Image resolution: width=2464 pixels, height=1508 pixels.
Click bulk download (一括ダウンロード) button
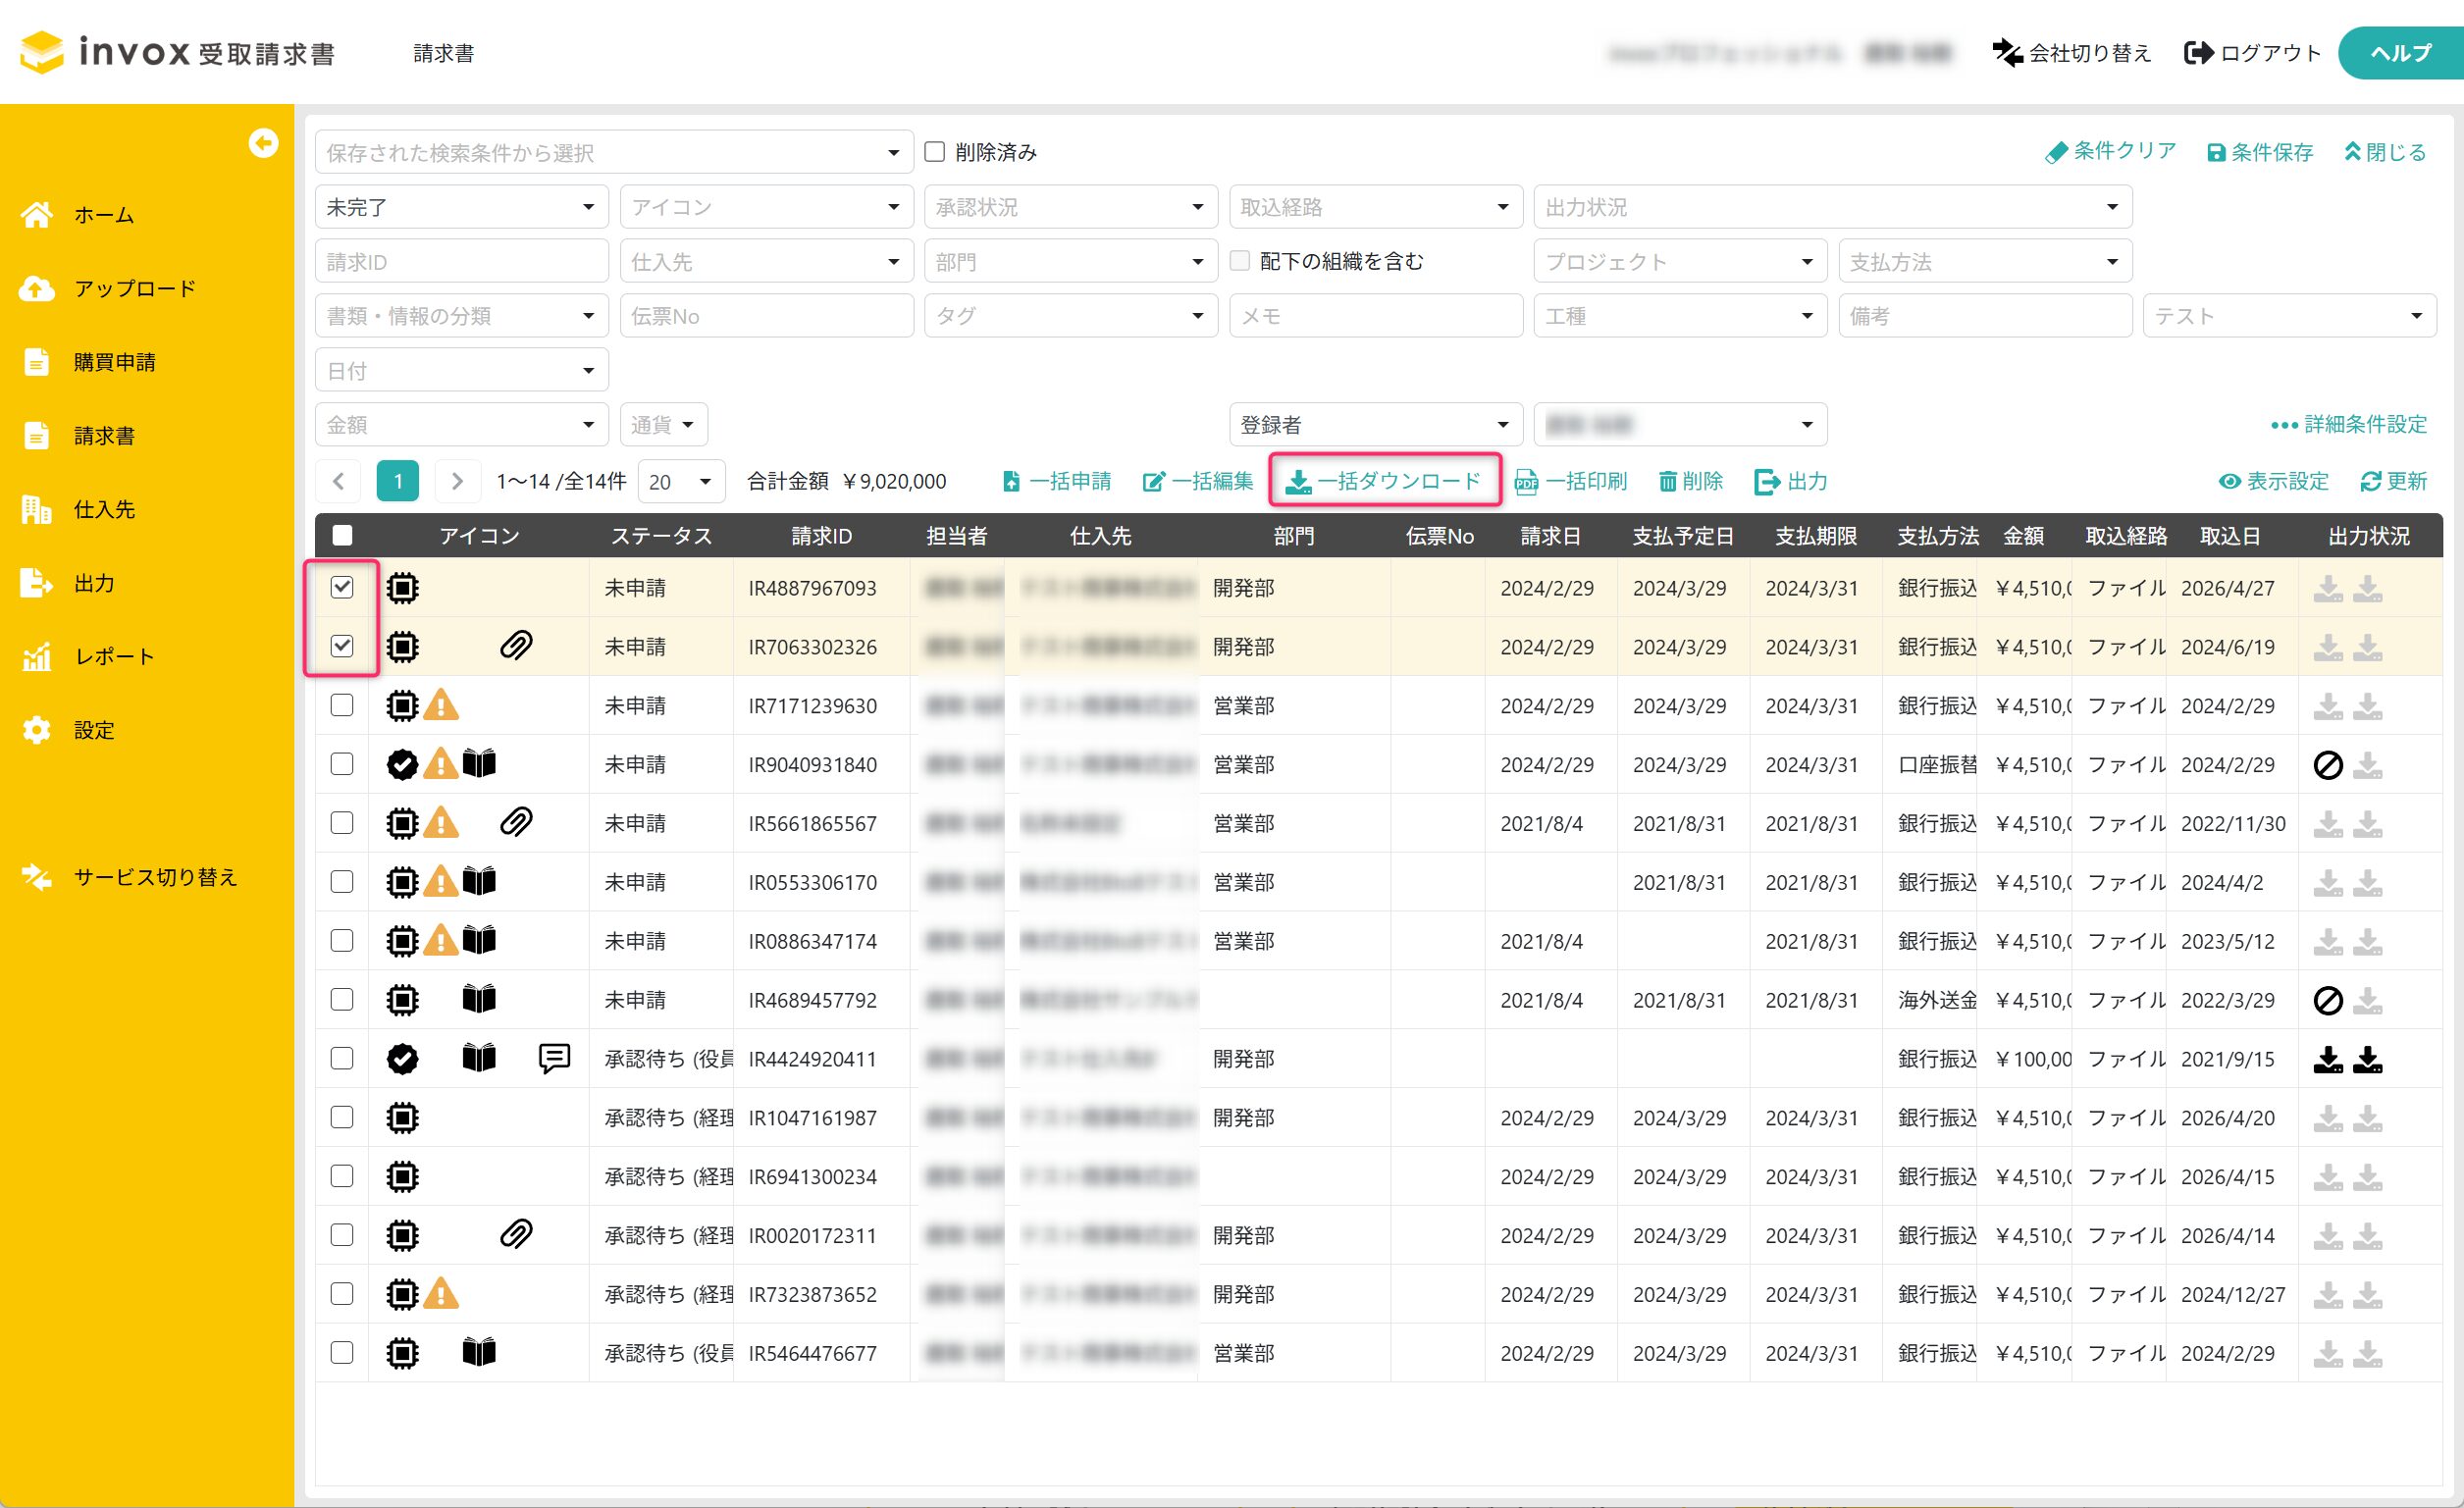[x=1385, y=481]
